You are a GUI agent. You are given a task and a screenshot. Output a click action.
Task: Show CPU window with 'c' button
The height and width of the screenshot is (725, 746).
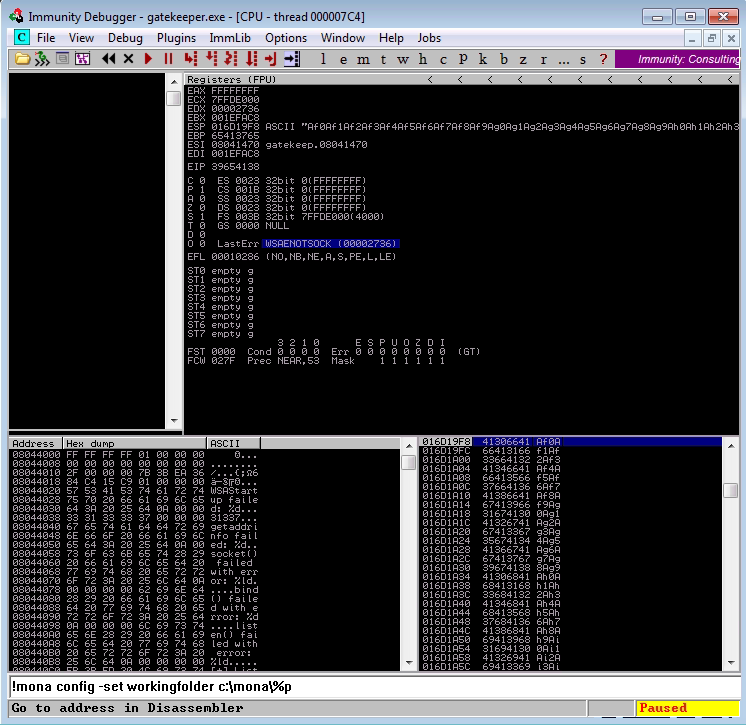point(443,59)
